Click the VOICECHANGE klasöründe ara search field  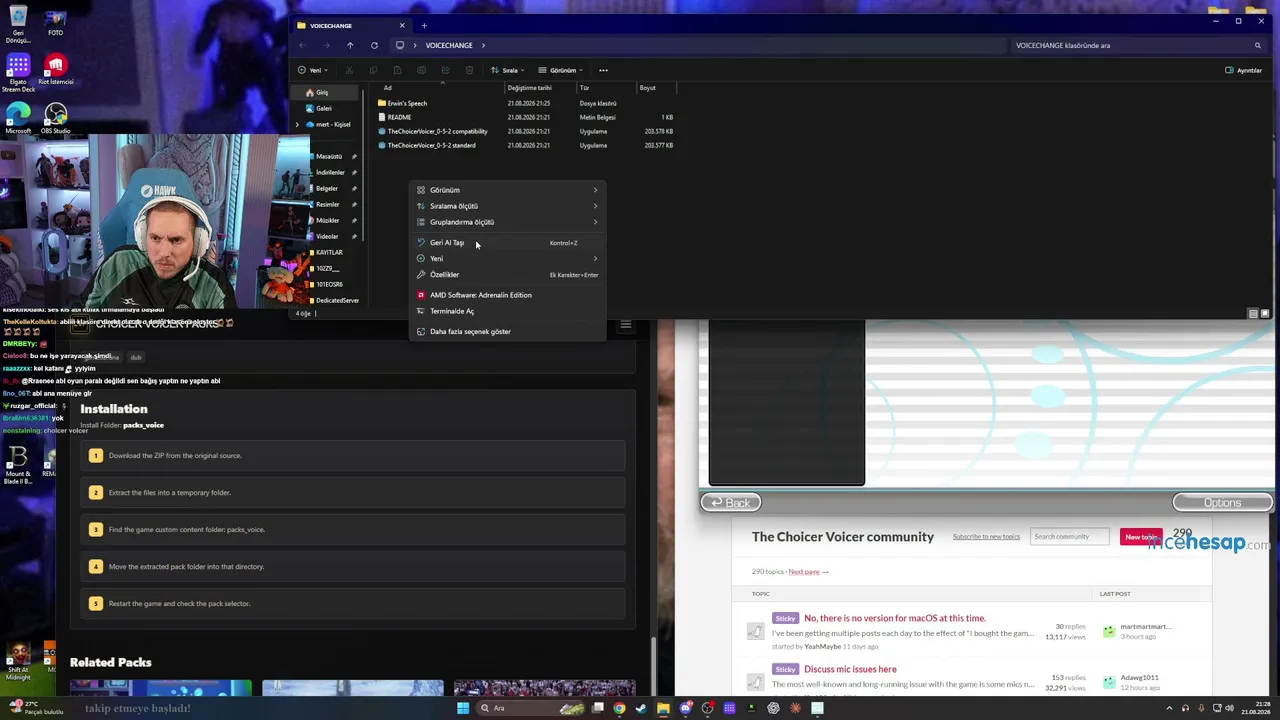1137,45
